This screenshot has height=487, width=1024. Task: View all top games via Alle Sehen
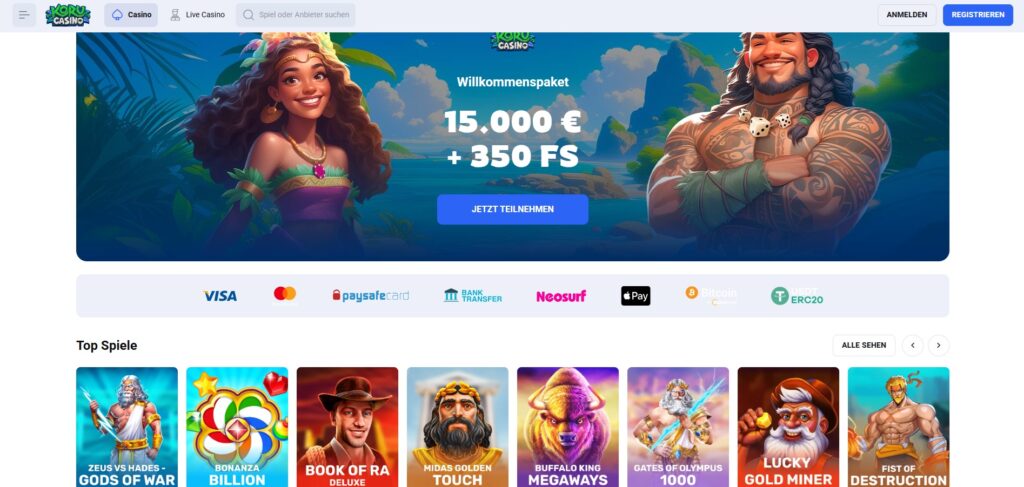[x=863, y=345]
